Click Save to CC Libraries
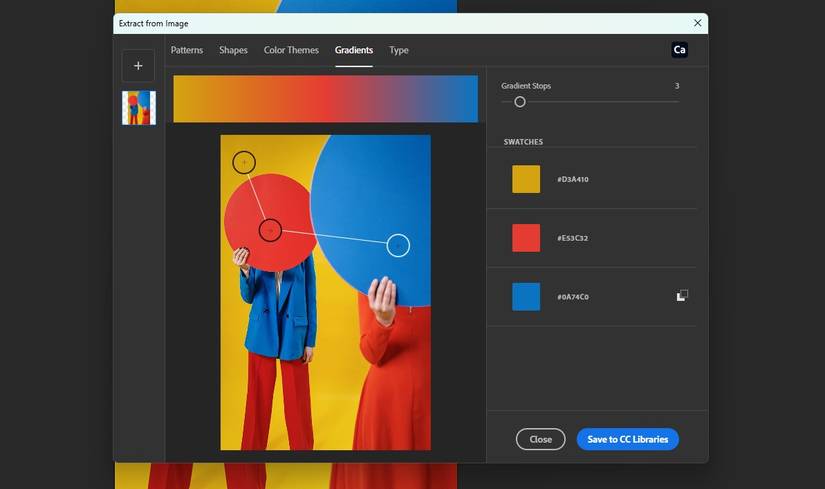 coord(628,439)
